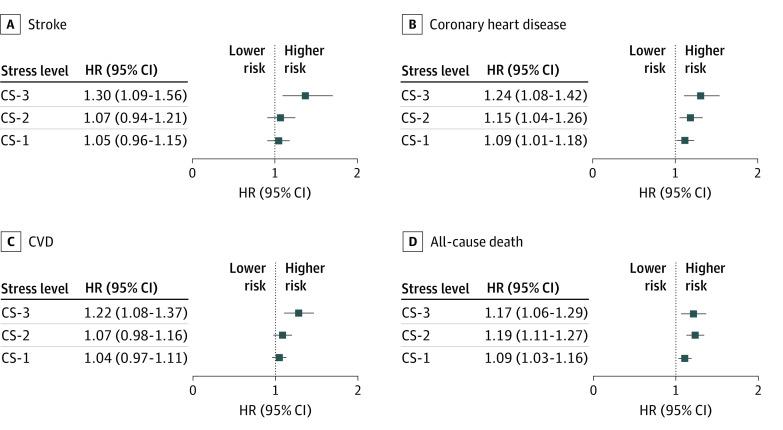Click the HR value 1.24 (1.08-1.42)
Screen dimensions: 783x430
pyautogui.click(x=537, y=96)
